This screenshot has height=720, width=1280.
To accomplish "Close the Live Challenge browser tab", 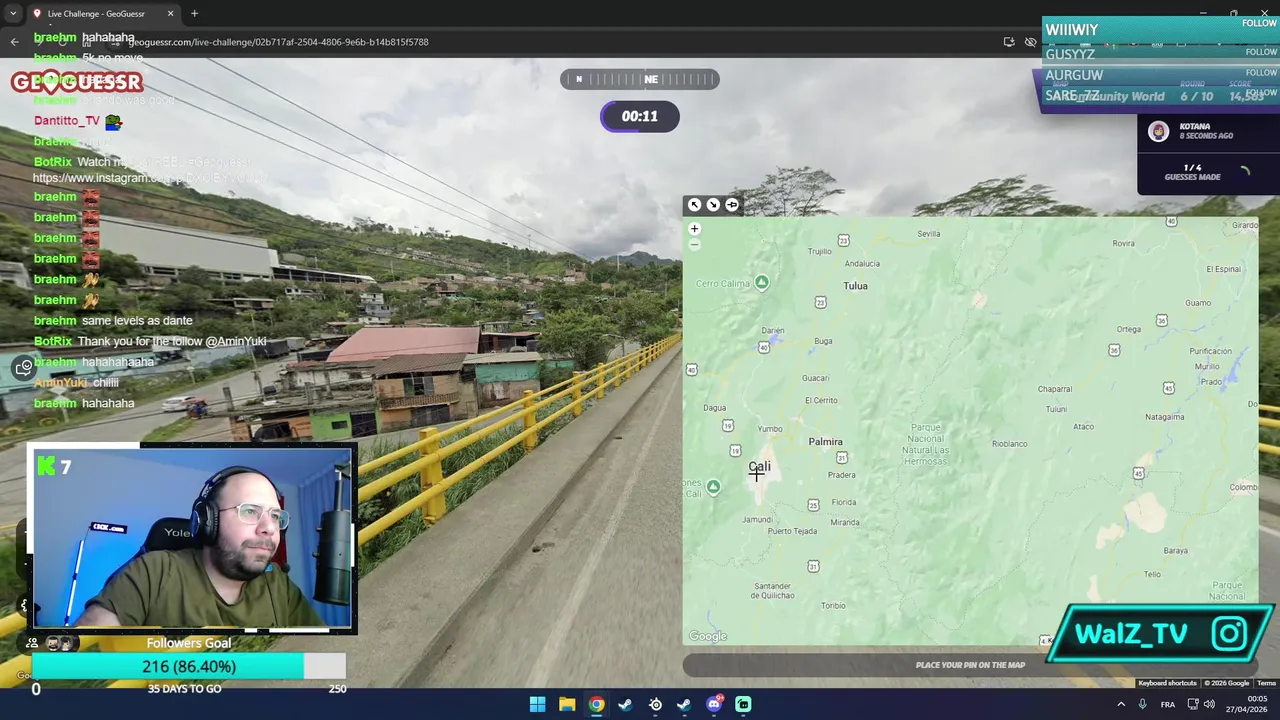I will [170, 14].
